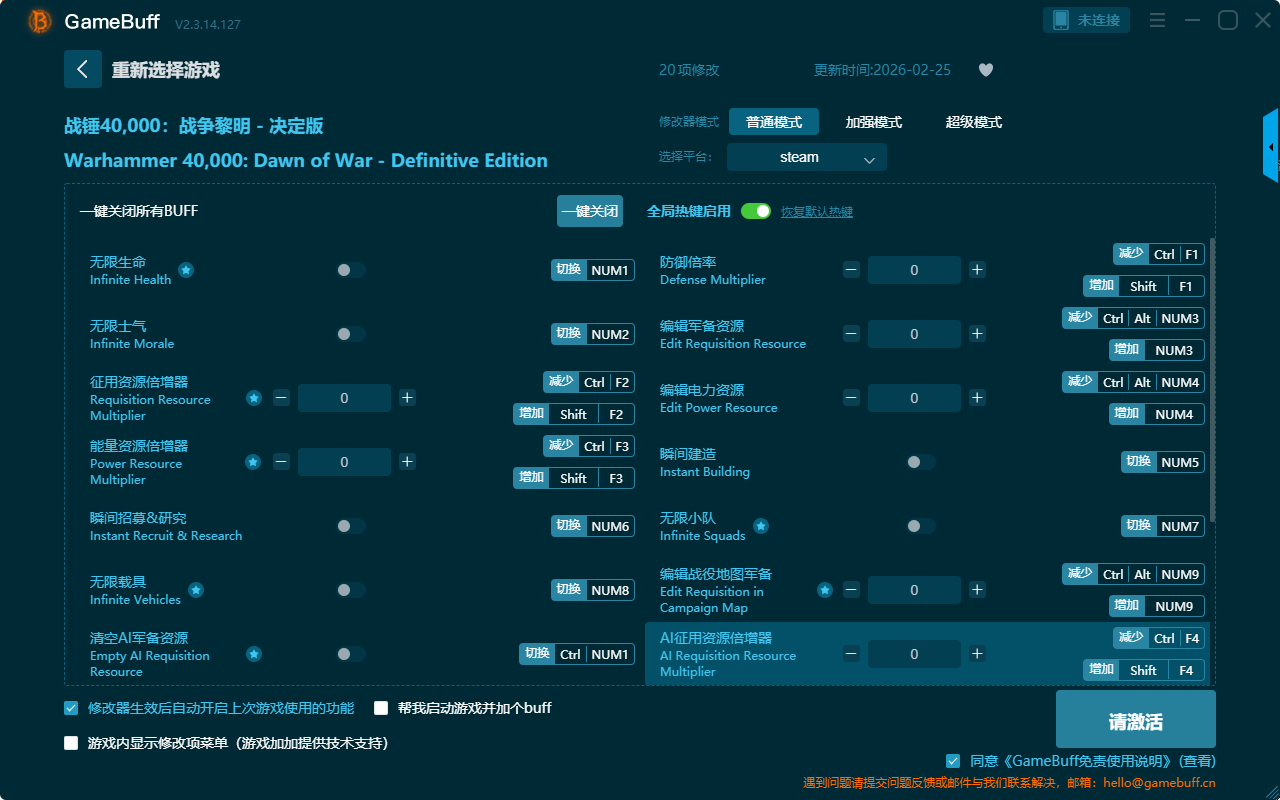Select 超级模式 super mode tab
Screen dimensions: 1280x800
click(x=973, y=122)
